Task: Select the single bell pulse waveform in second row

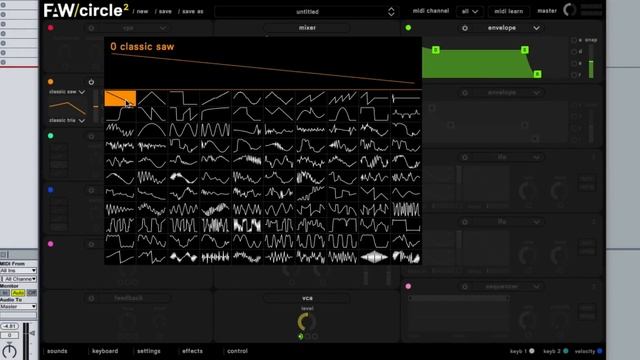Action: [343, 114]
